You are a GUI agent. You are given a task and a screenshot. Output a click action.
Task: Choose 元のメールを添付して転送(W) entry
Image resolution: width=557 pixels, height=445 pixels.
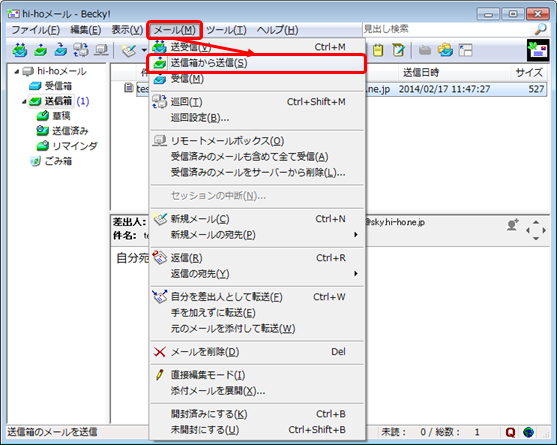pyautogui.click(x=258, y=329)
